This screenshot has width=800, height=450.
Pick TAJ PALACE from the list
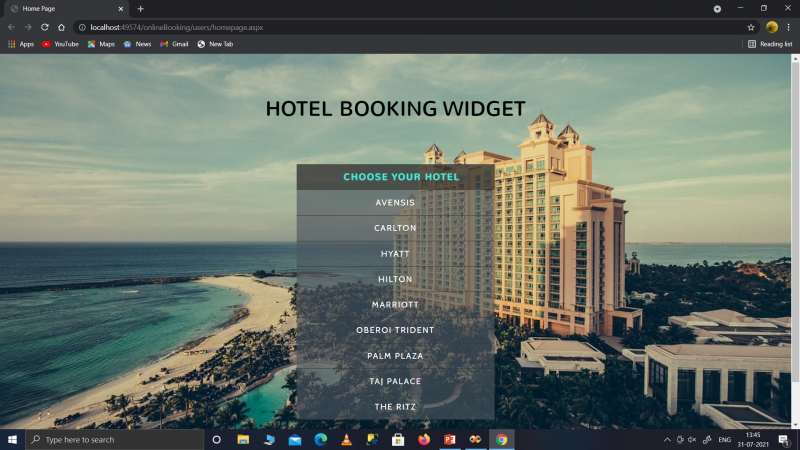pos(395,381)
